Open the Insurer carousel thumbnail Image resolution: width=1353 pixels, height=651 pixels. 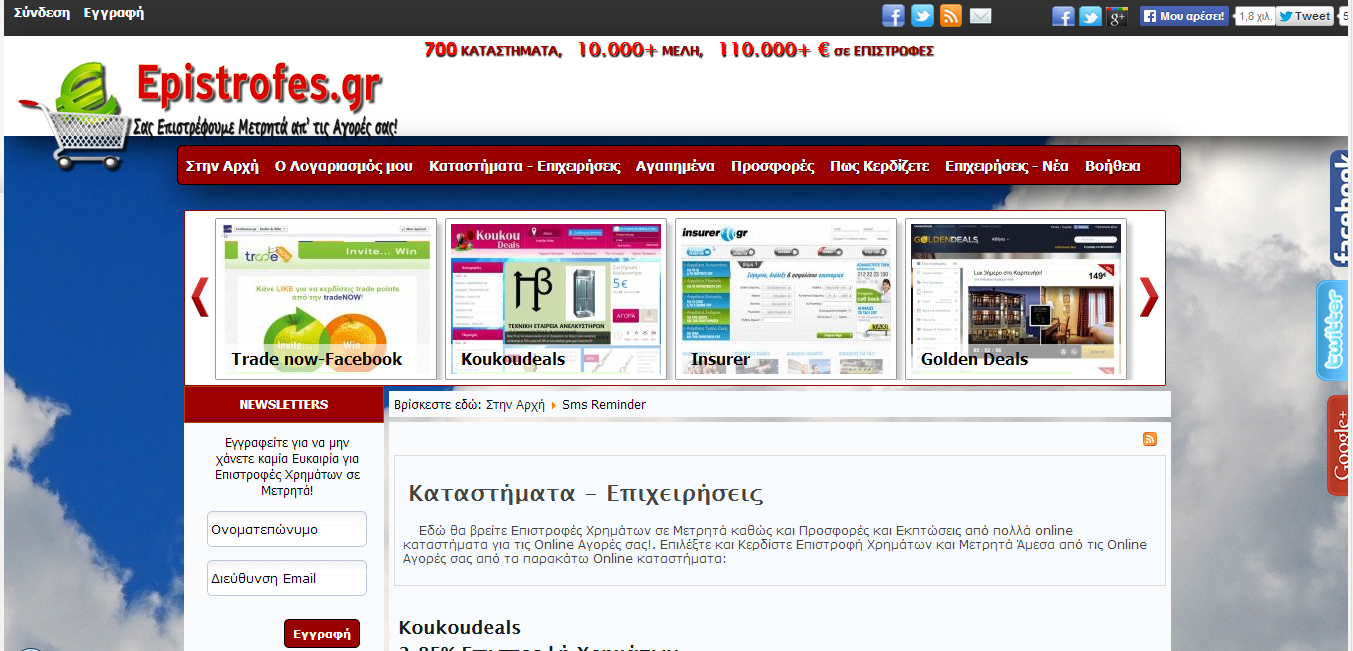[786, 299]
